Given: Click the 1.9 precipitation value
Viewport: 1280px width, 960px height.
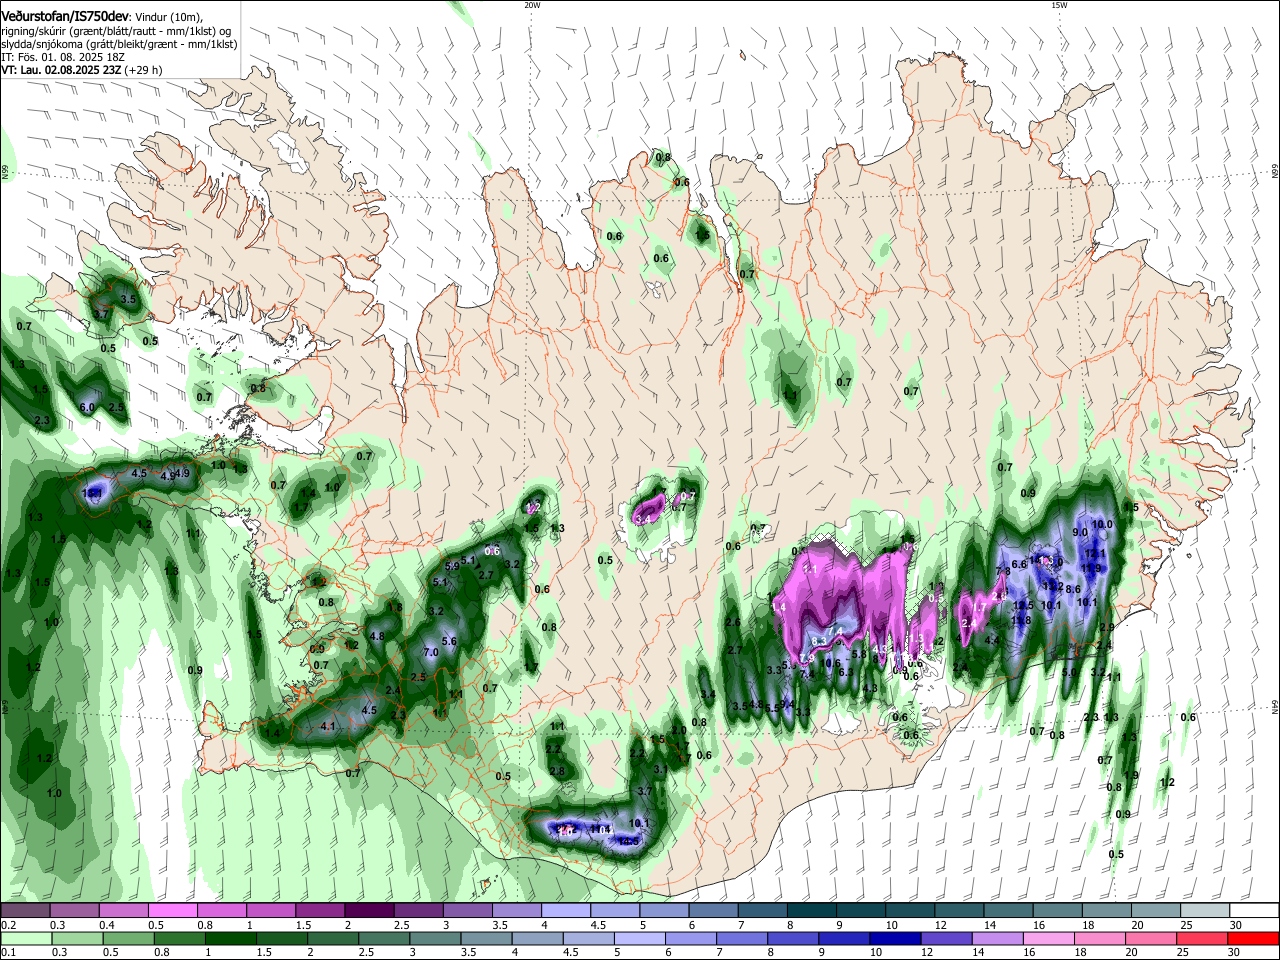Looking at the screenshot, I should tap(1131, 775).
